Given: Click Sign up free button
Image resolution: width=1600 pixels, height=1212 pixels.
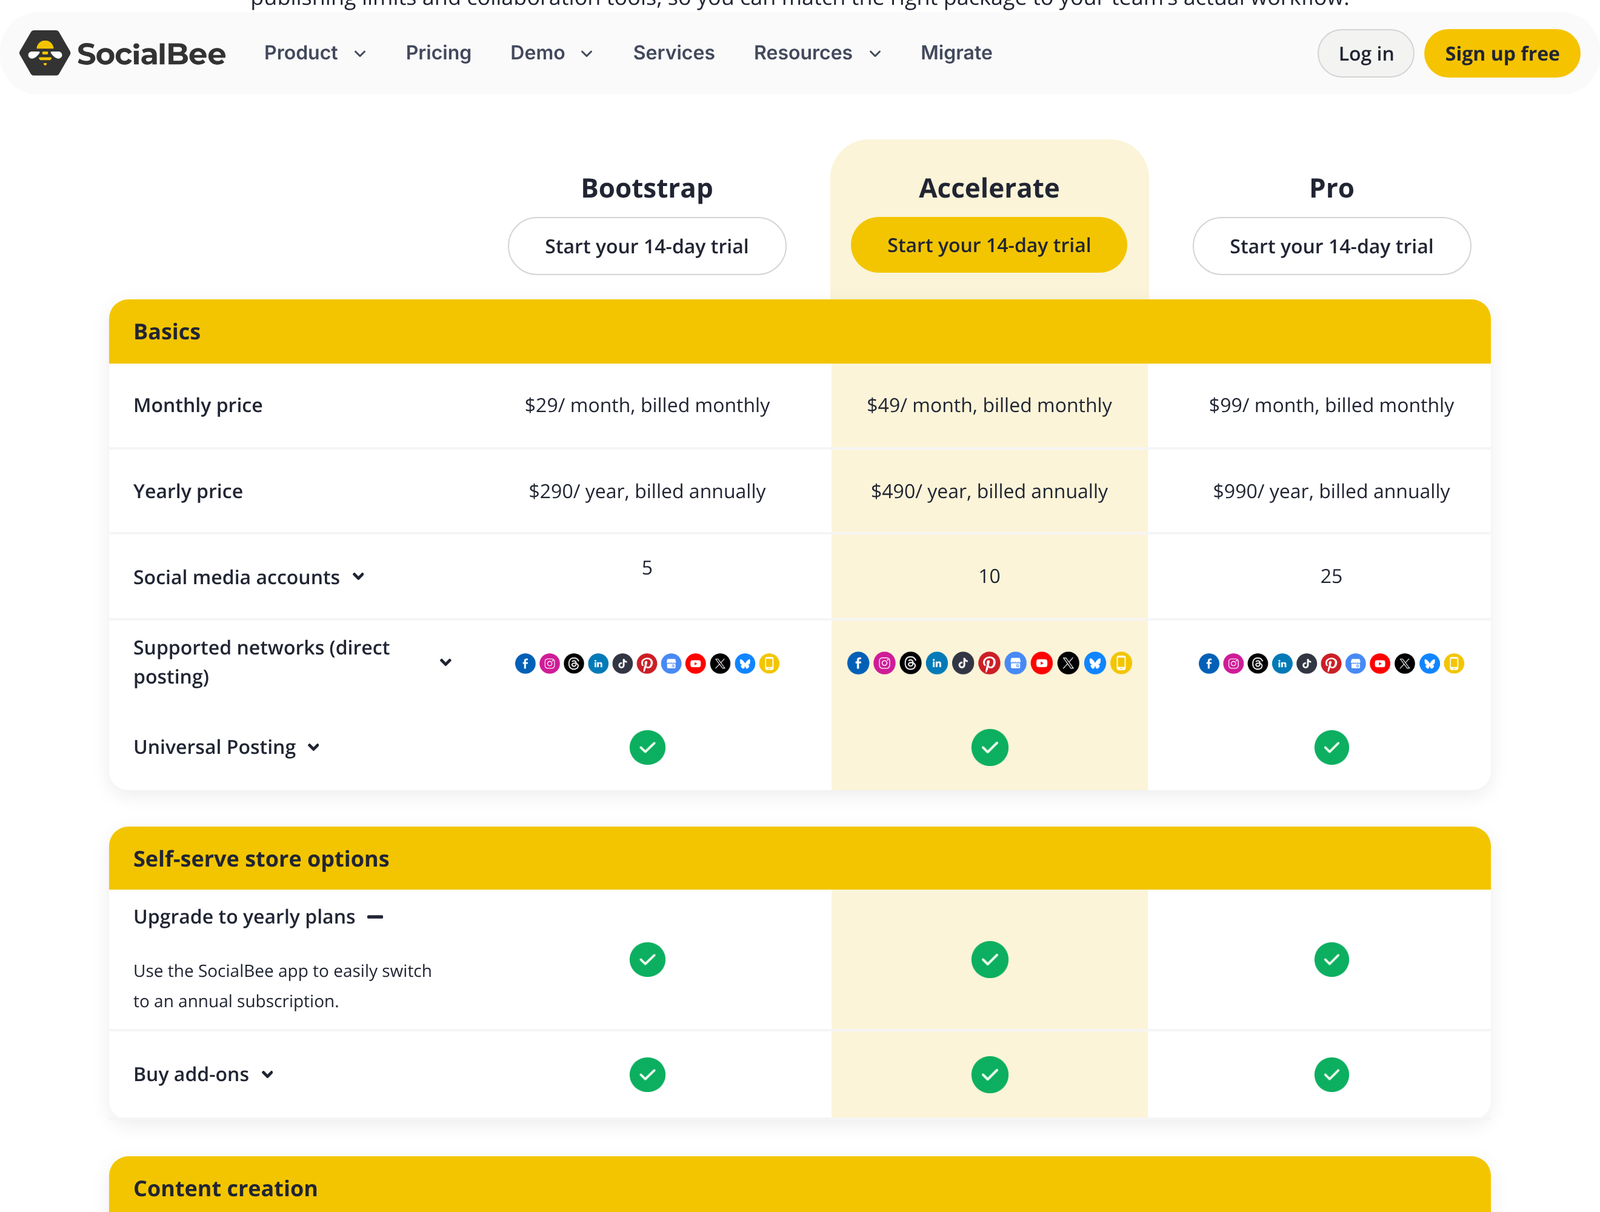Looking at the screenshot, I should point(1502,54).
